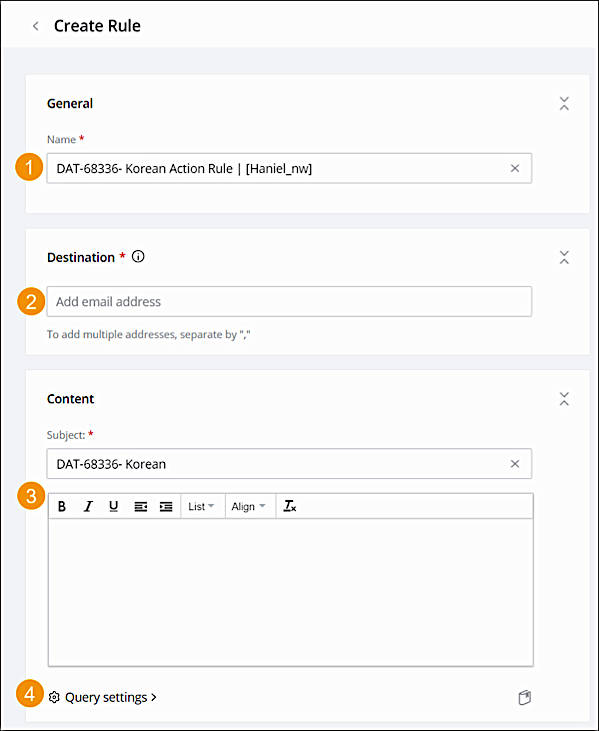Click the Name field label

point(61,139)
